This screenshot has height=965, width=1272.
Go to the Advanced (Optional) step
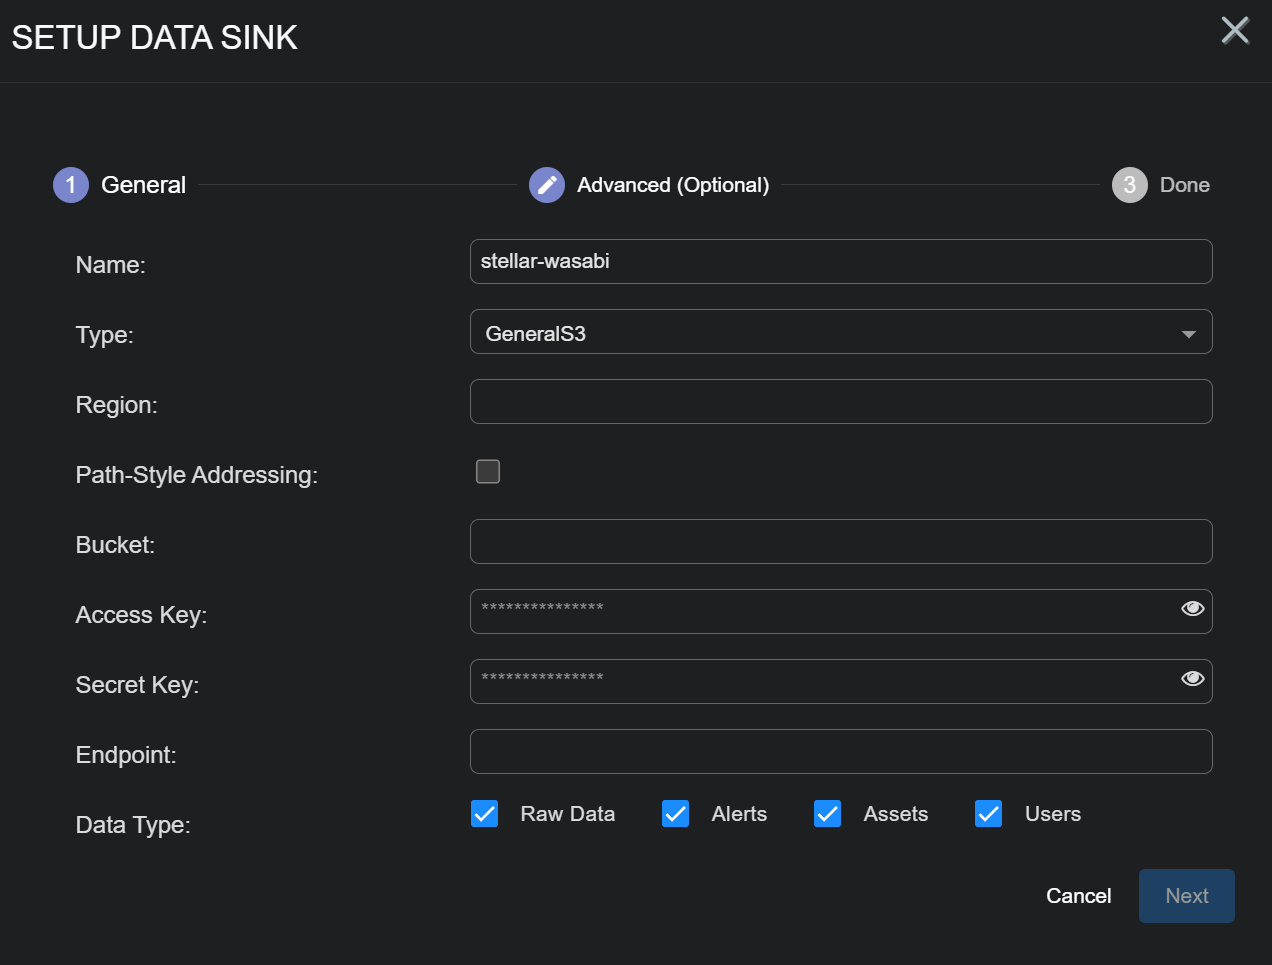[672, 185]
